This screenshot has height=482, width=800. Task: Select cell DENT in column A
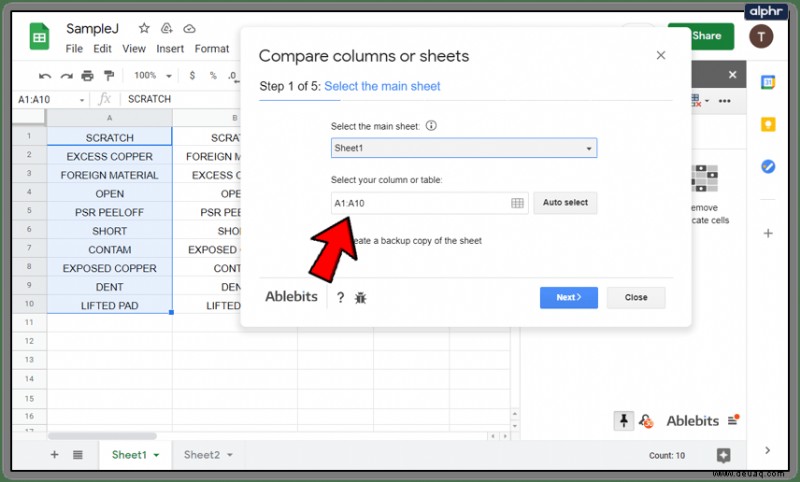click(x=110, y=287)
